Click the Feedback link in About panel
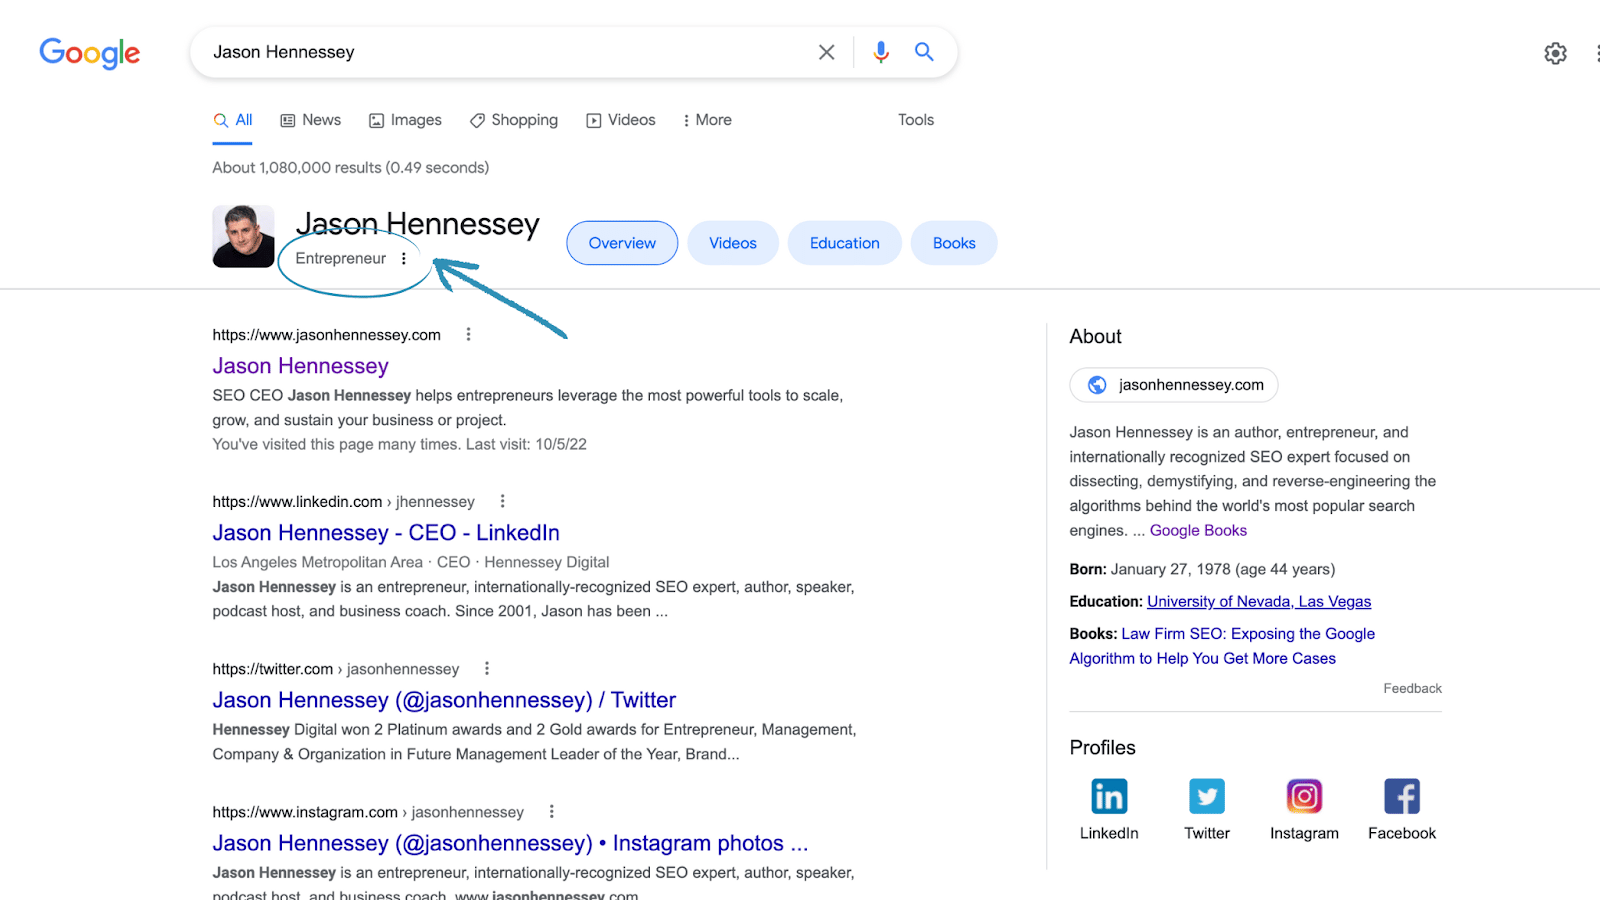1600x900 pixels. point(1412,688)
